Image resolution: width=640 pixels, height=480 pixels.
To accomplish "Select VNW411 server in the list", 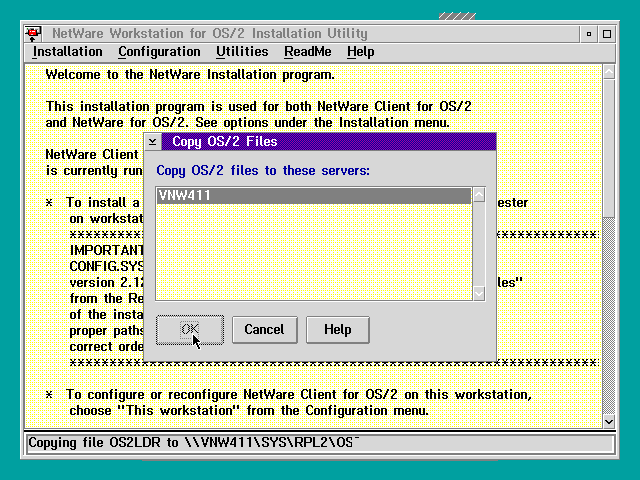I will point(313,196).
